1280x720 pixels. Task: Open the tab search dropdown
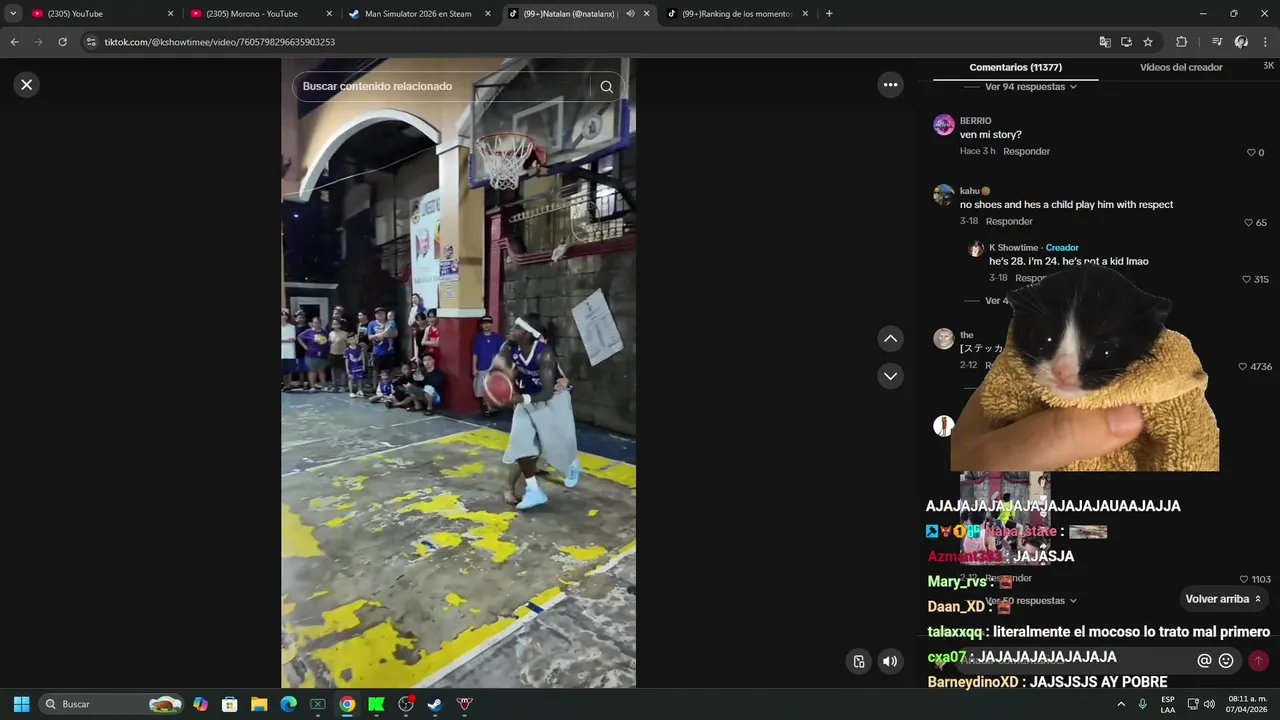pos(13,14)
